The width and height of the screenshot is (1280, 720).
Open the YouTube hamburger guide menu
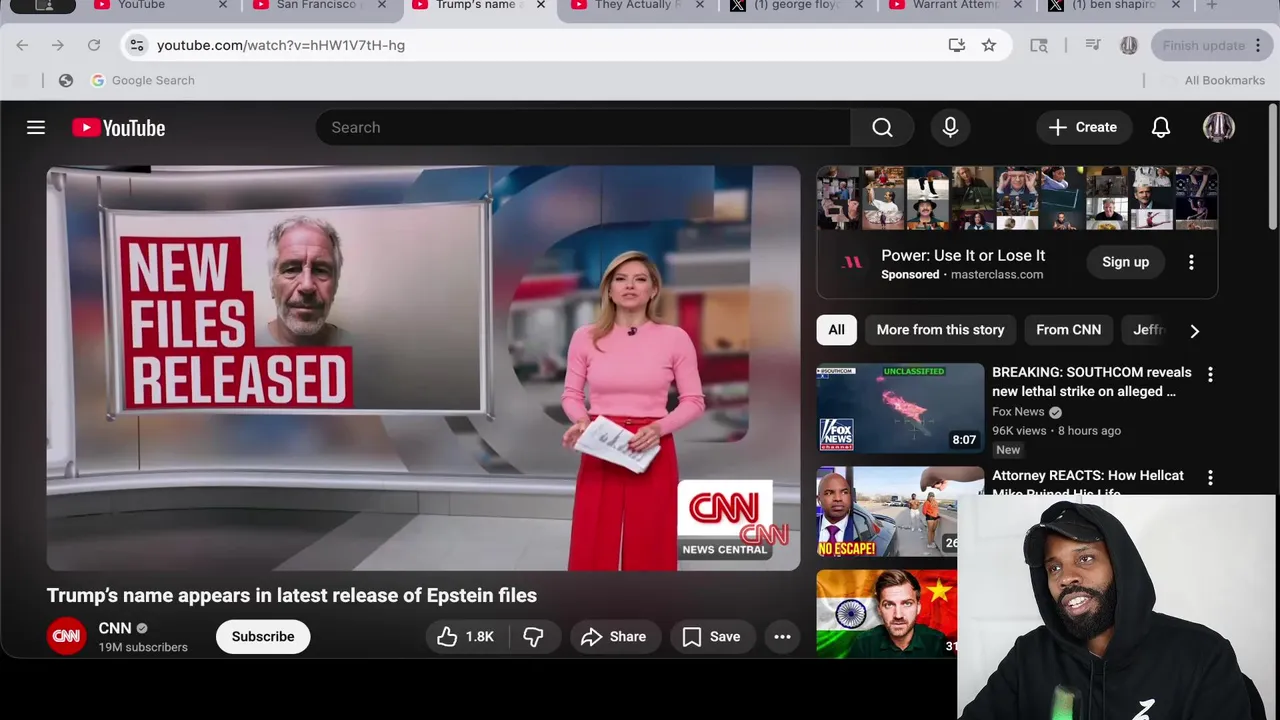36,128
